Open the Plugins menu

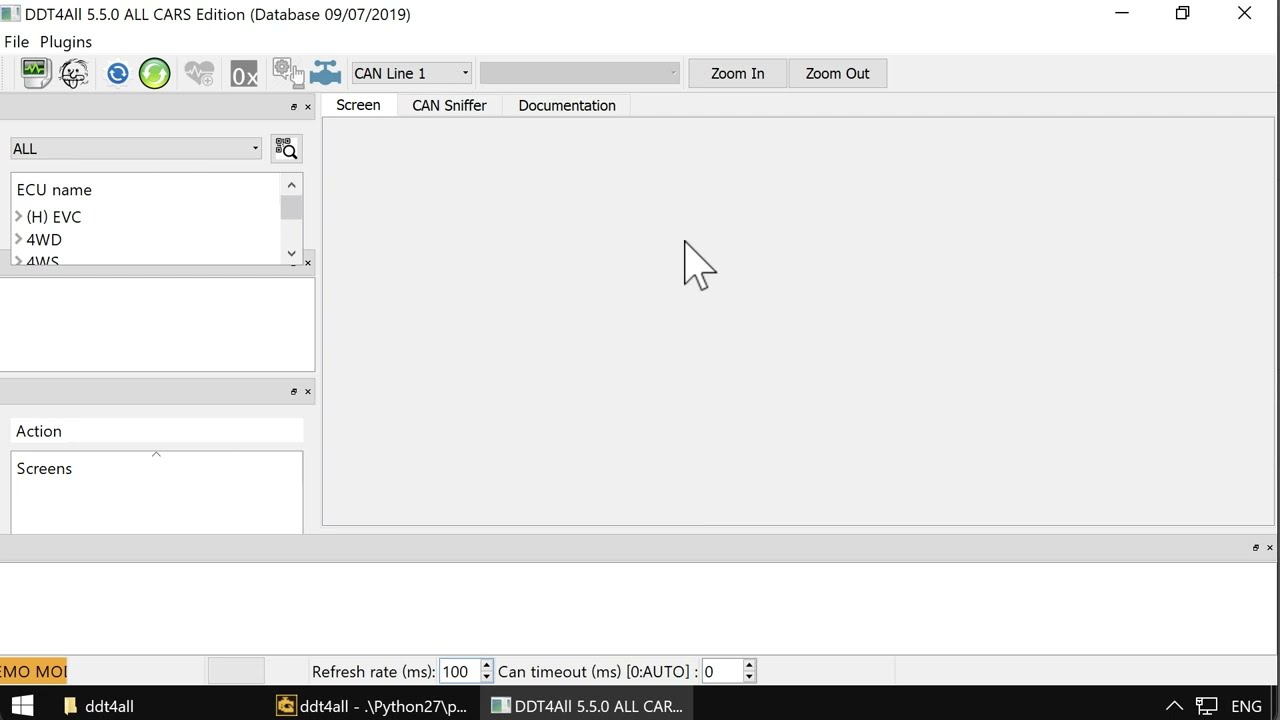click(x=66, y=42)
